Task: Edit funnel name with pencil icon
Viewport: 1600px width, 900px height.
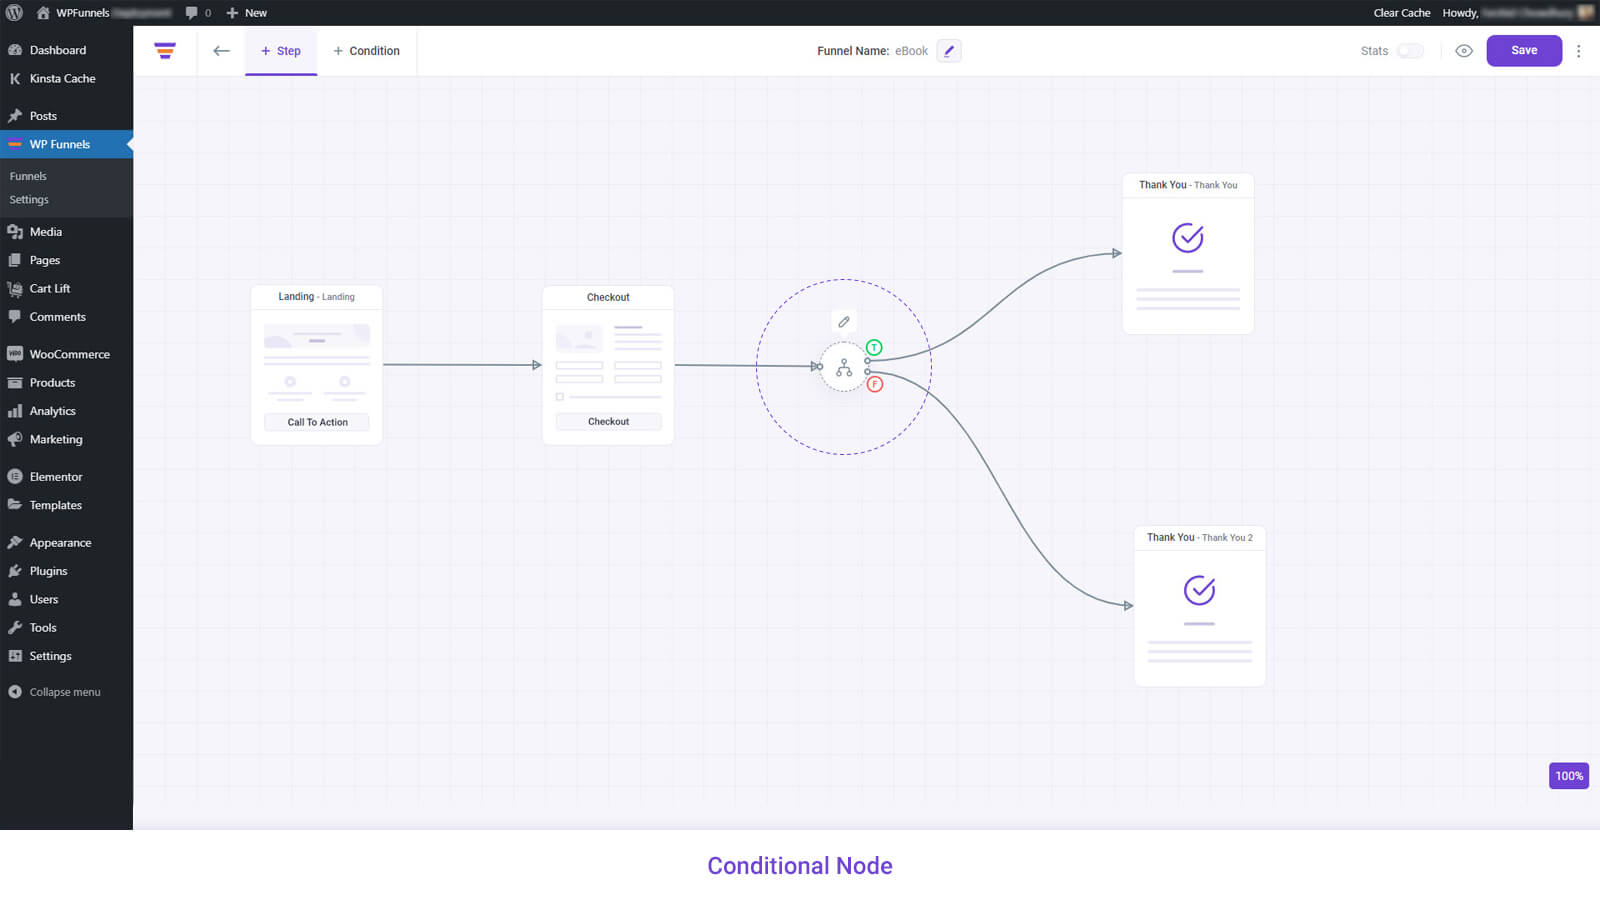Action: coord(949,51)
